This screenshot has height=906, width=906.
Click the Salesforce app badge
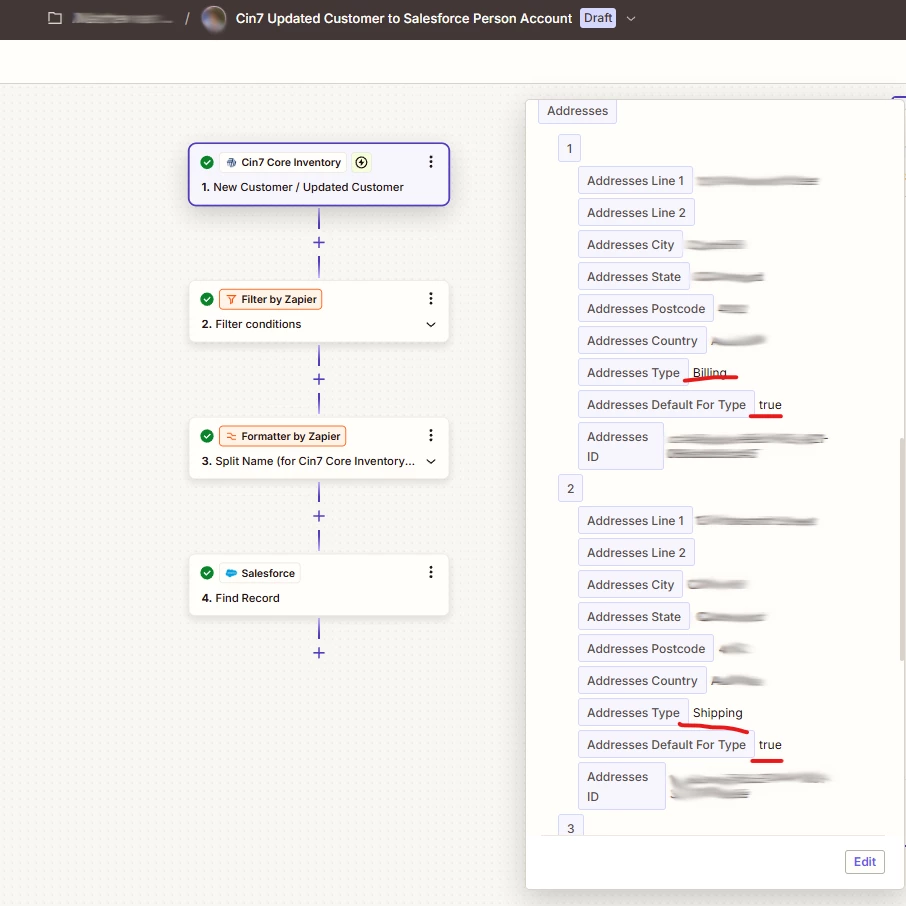pos(260,573)
